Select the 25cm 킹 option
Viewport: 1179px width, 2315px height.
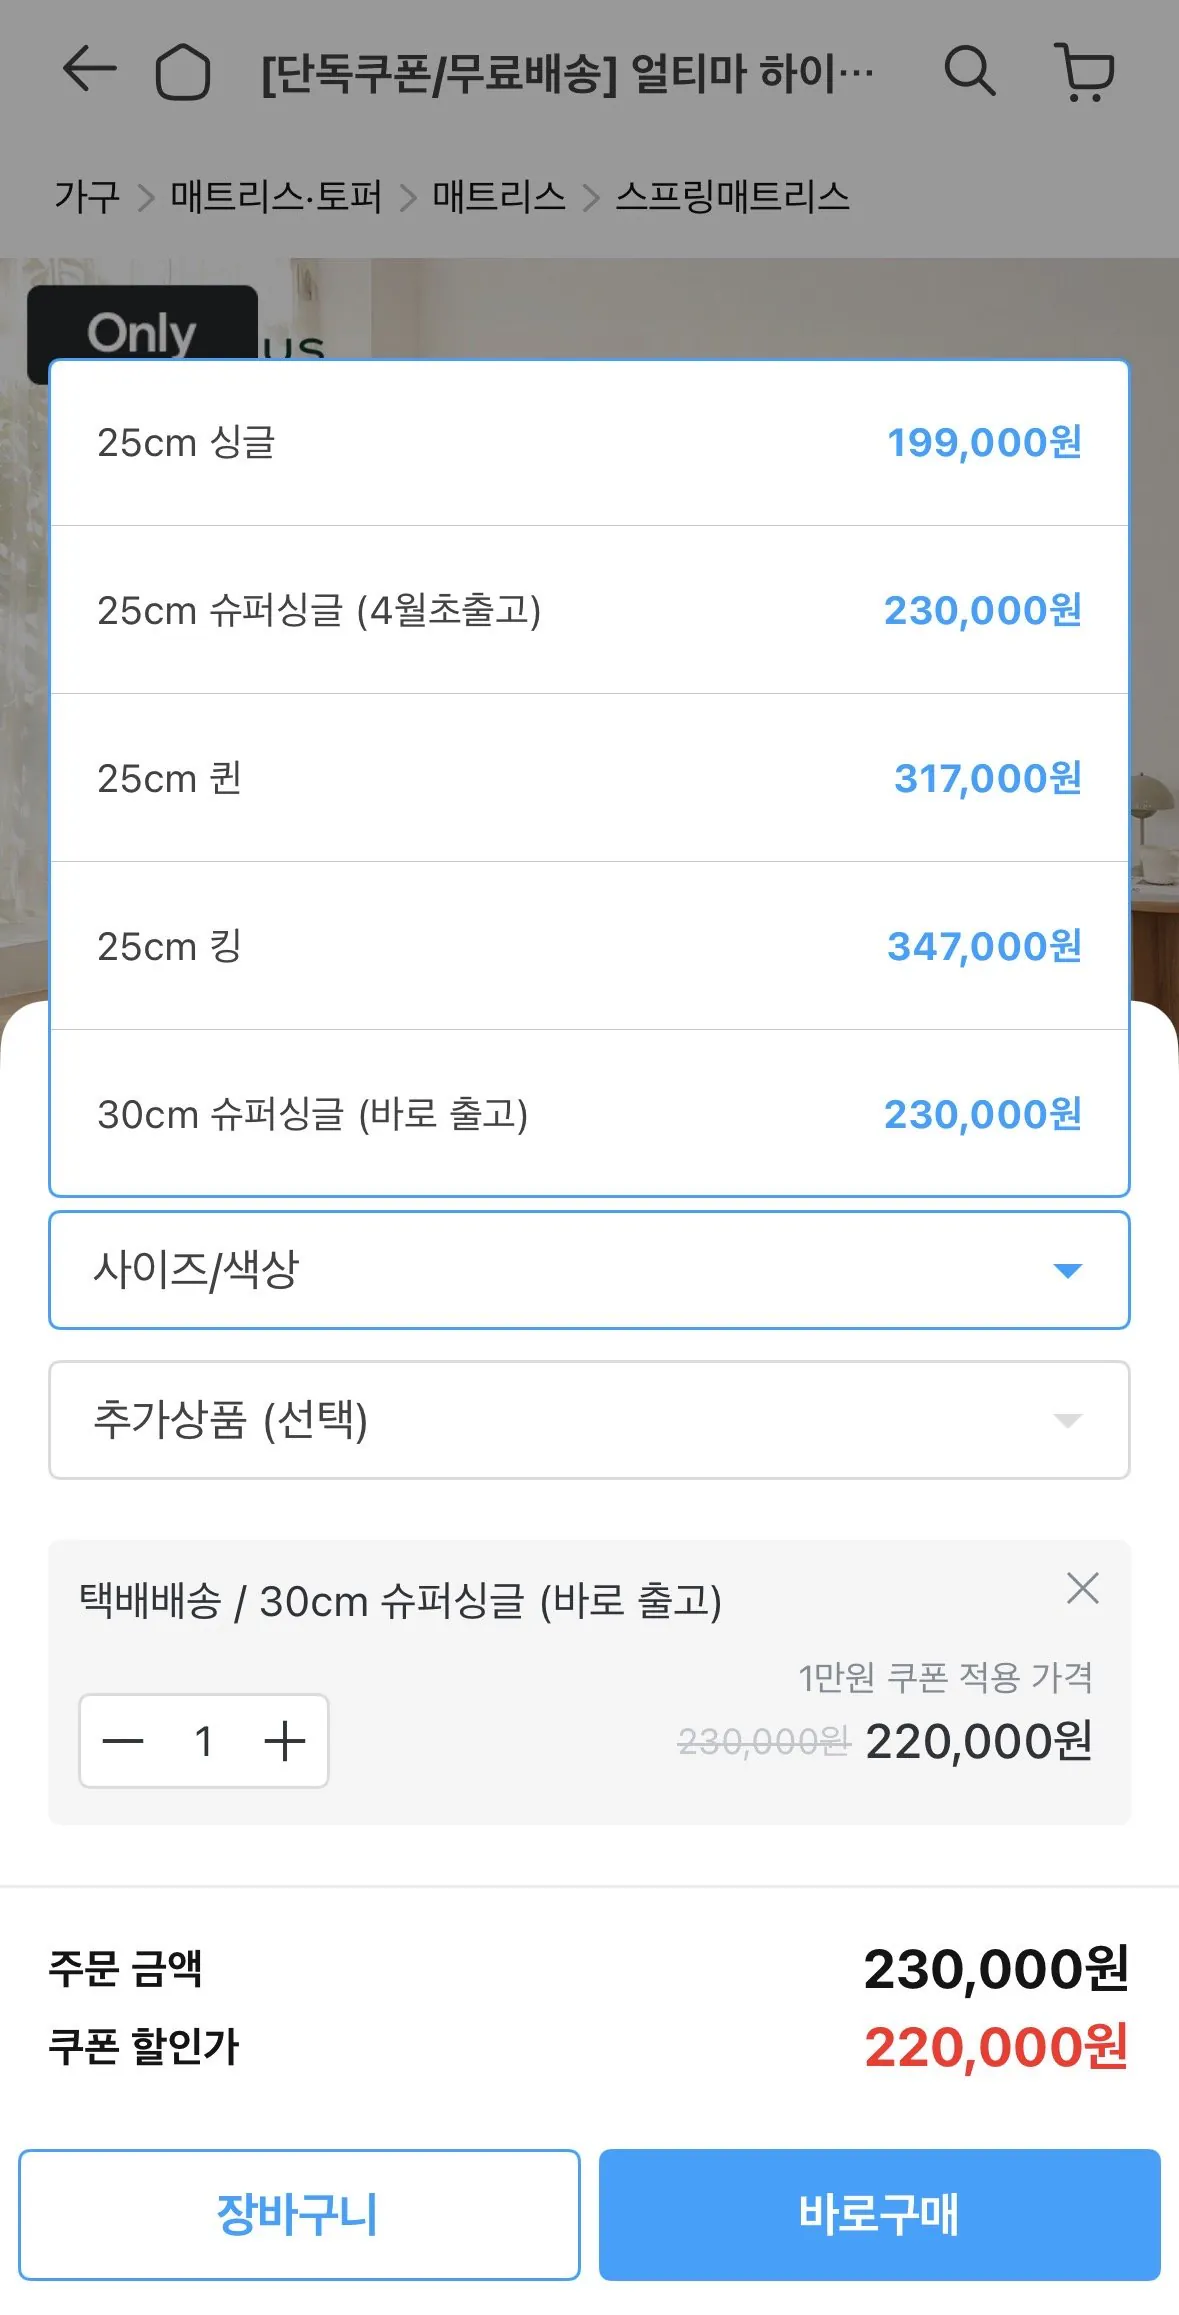click(x=589, y=946)
